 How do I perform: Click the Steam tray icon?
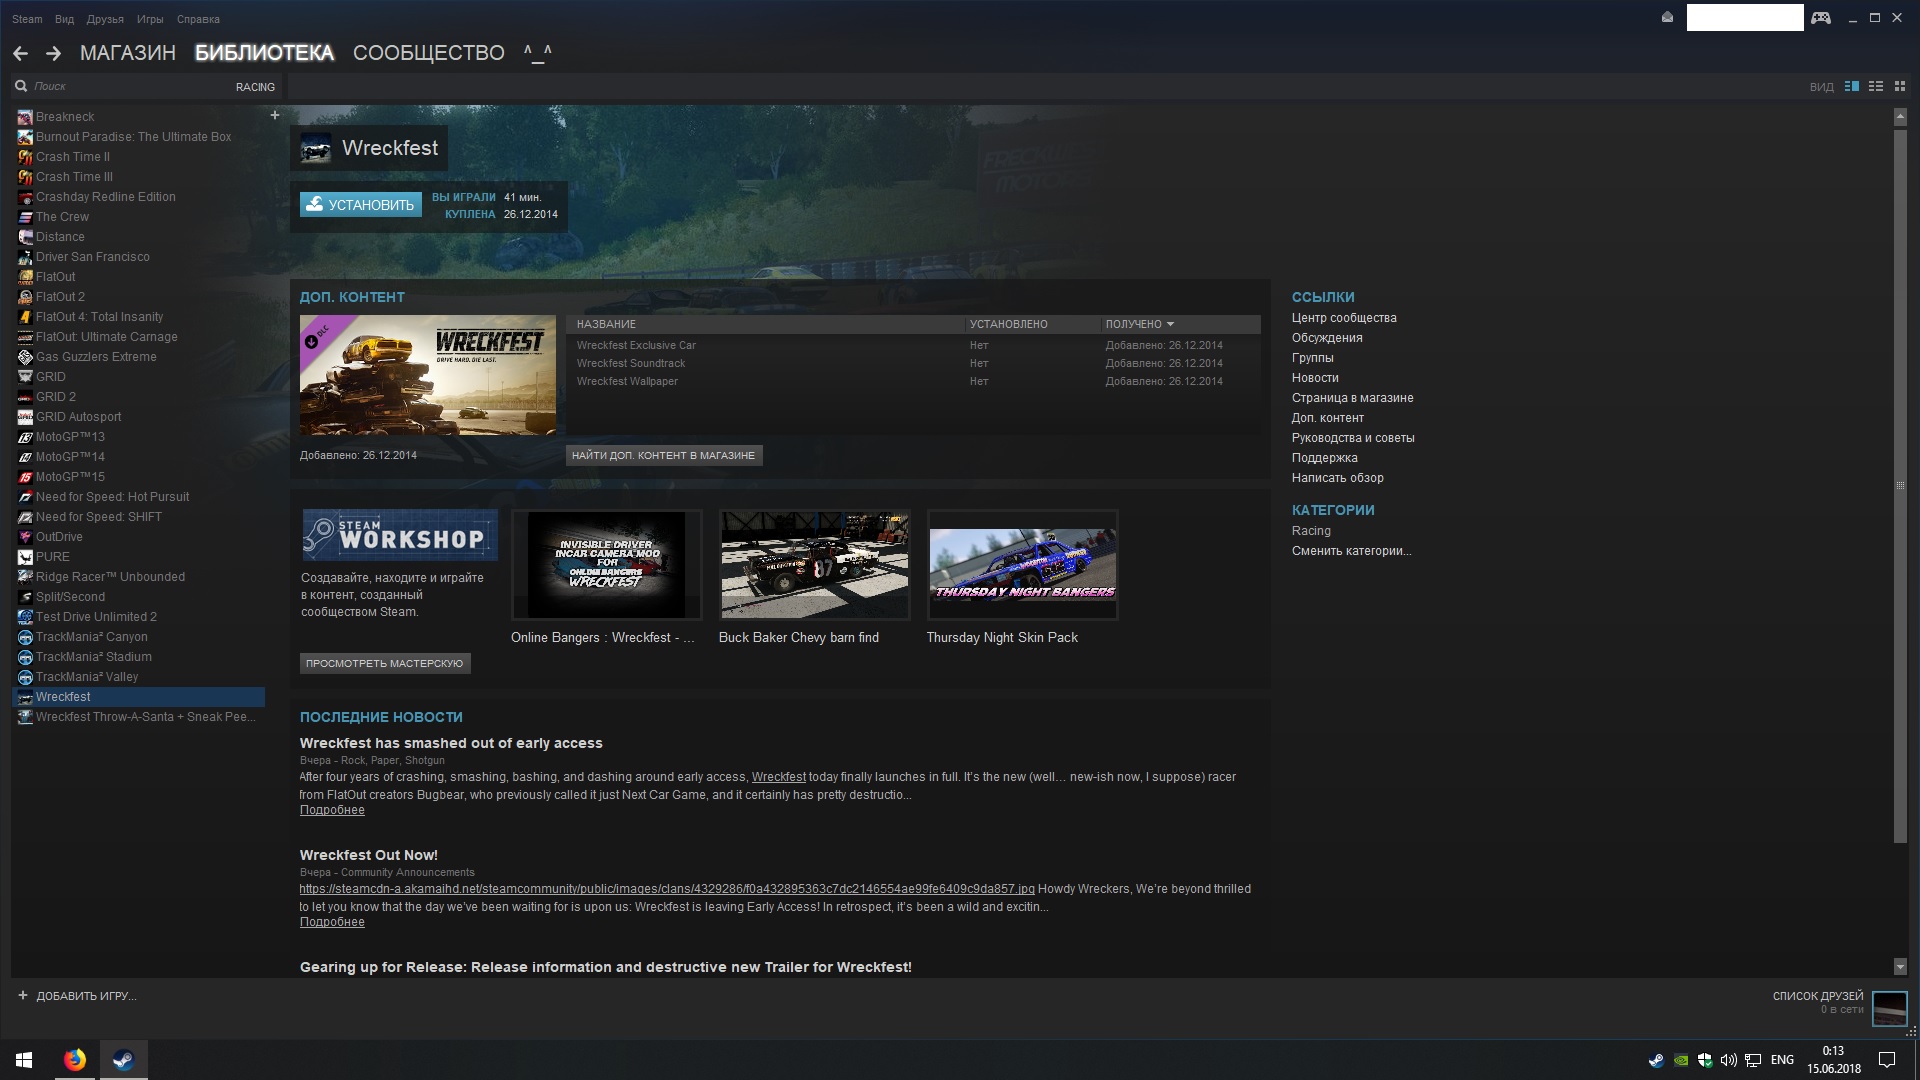click(1656, 1060)
